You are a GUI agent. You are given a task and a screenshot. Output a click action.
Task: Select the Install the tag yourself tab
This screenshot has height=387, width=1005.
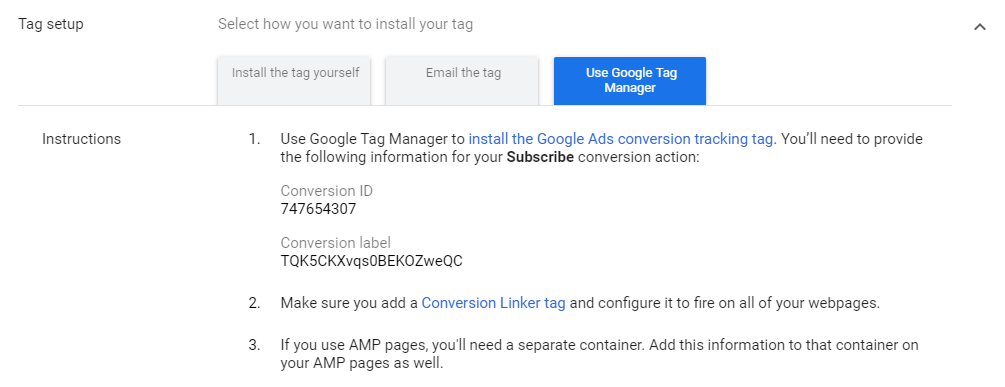(295, 81)
